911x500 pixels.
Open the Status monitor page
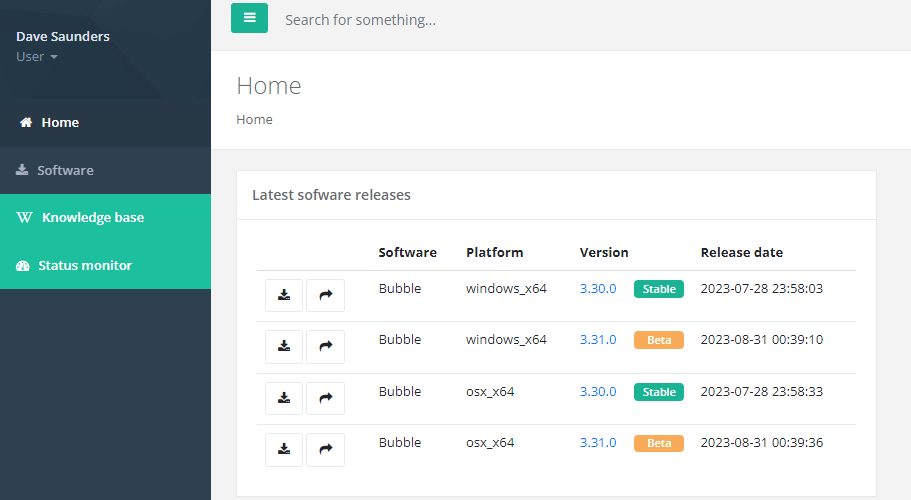tap(84, 266)
